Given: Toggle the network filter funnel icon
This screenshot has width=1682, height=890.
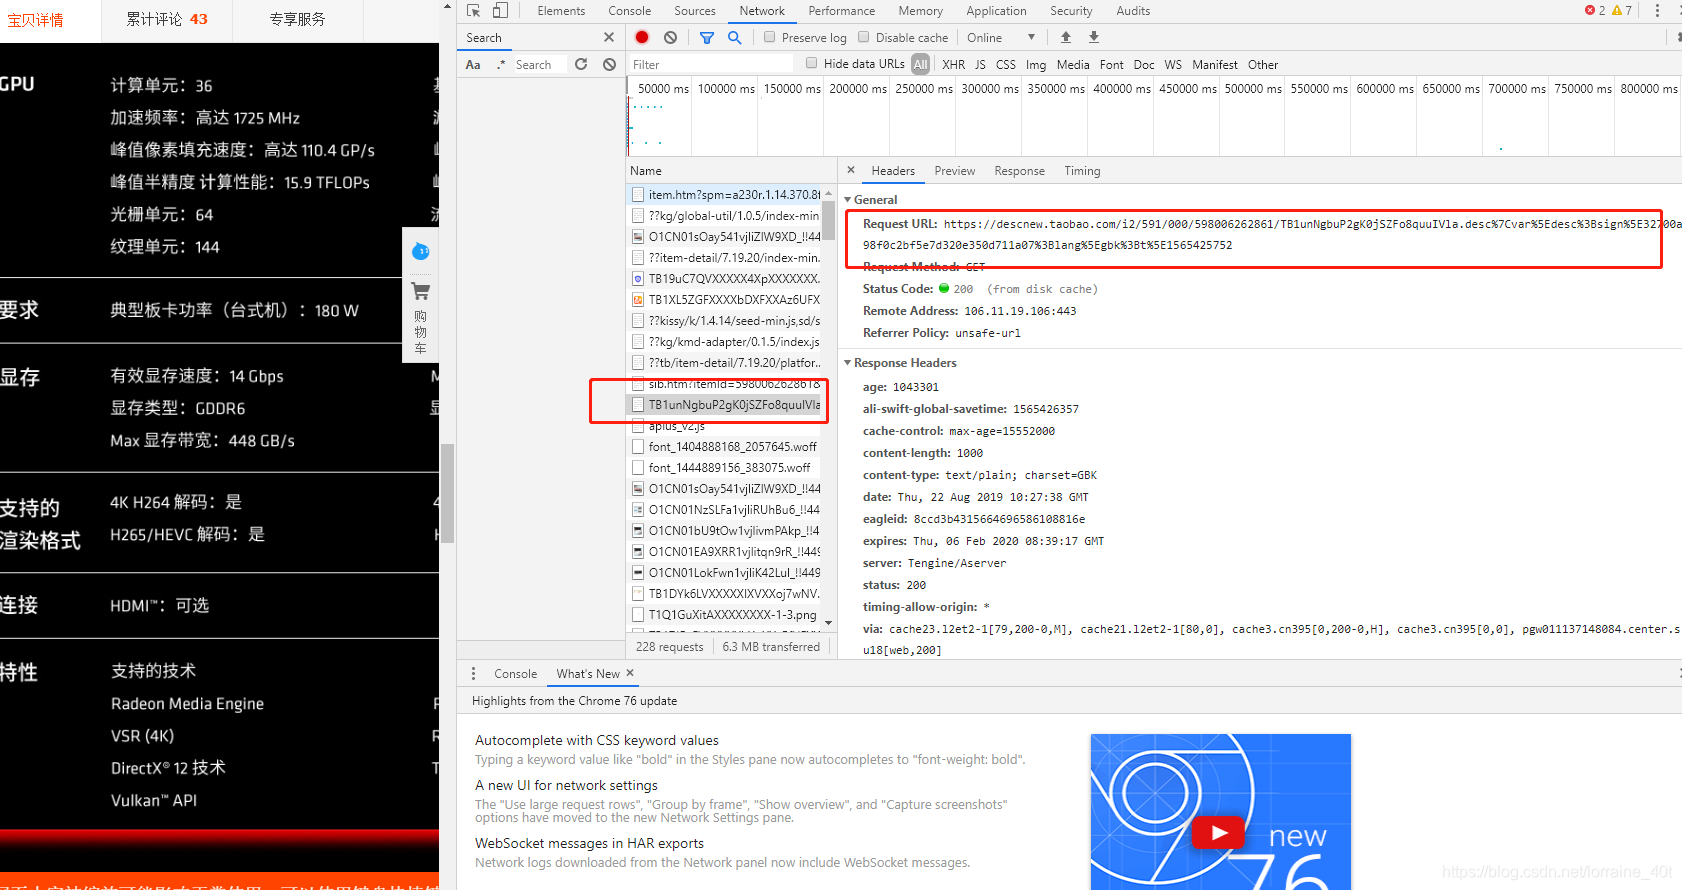Looking at the screenshot, I should (x=707, y=37).
